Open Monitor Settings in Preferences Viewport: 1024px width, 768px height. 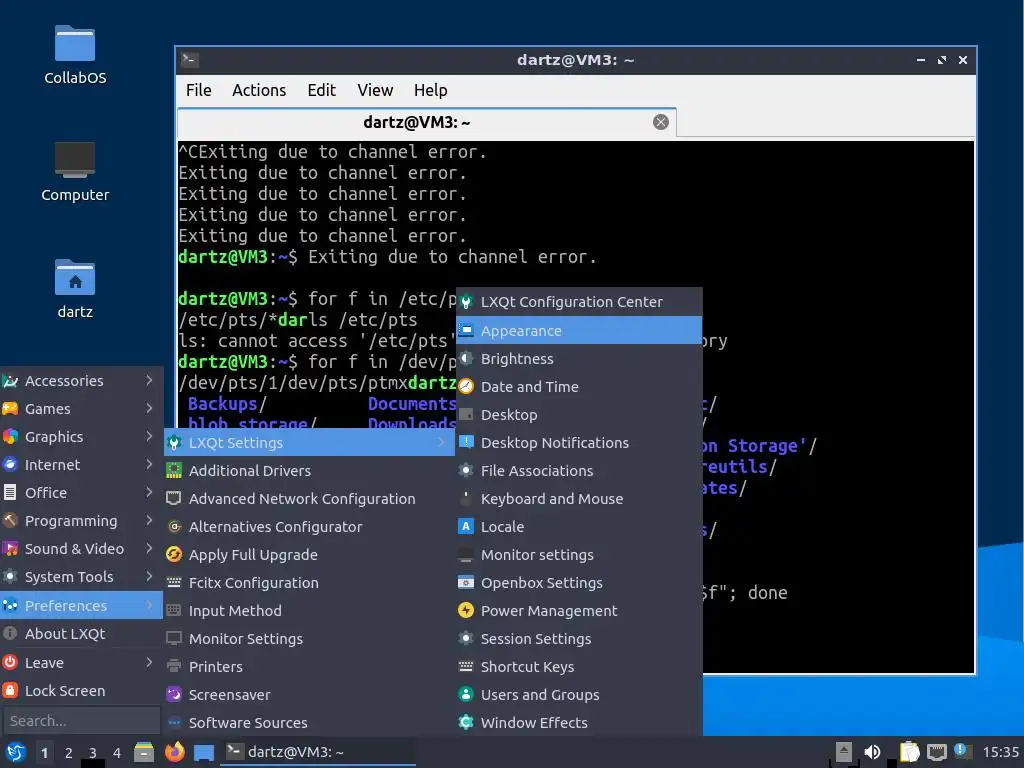[309, 639]
